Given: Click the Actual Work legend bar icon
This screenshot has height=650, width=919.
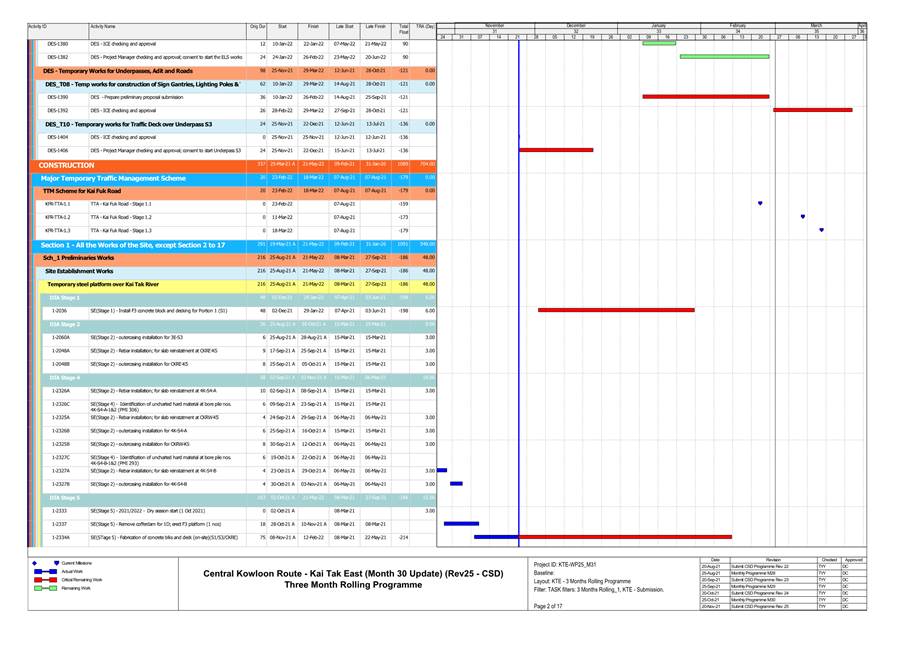Looking at the screenshot, I should tap(46, 571).
